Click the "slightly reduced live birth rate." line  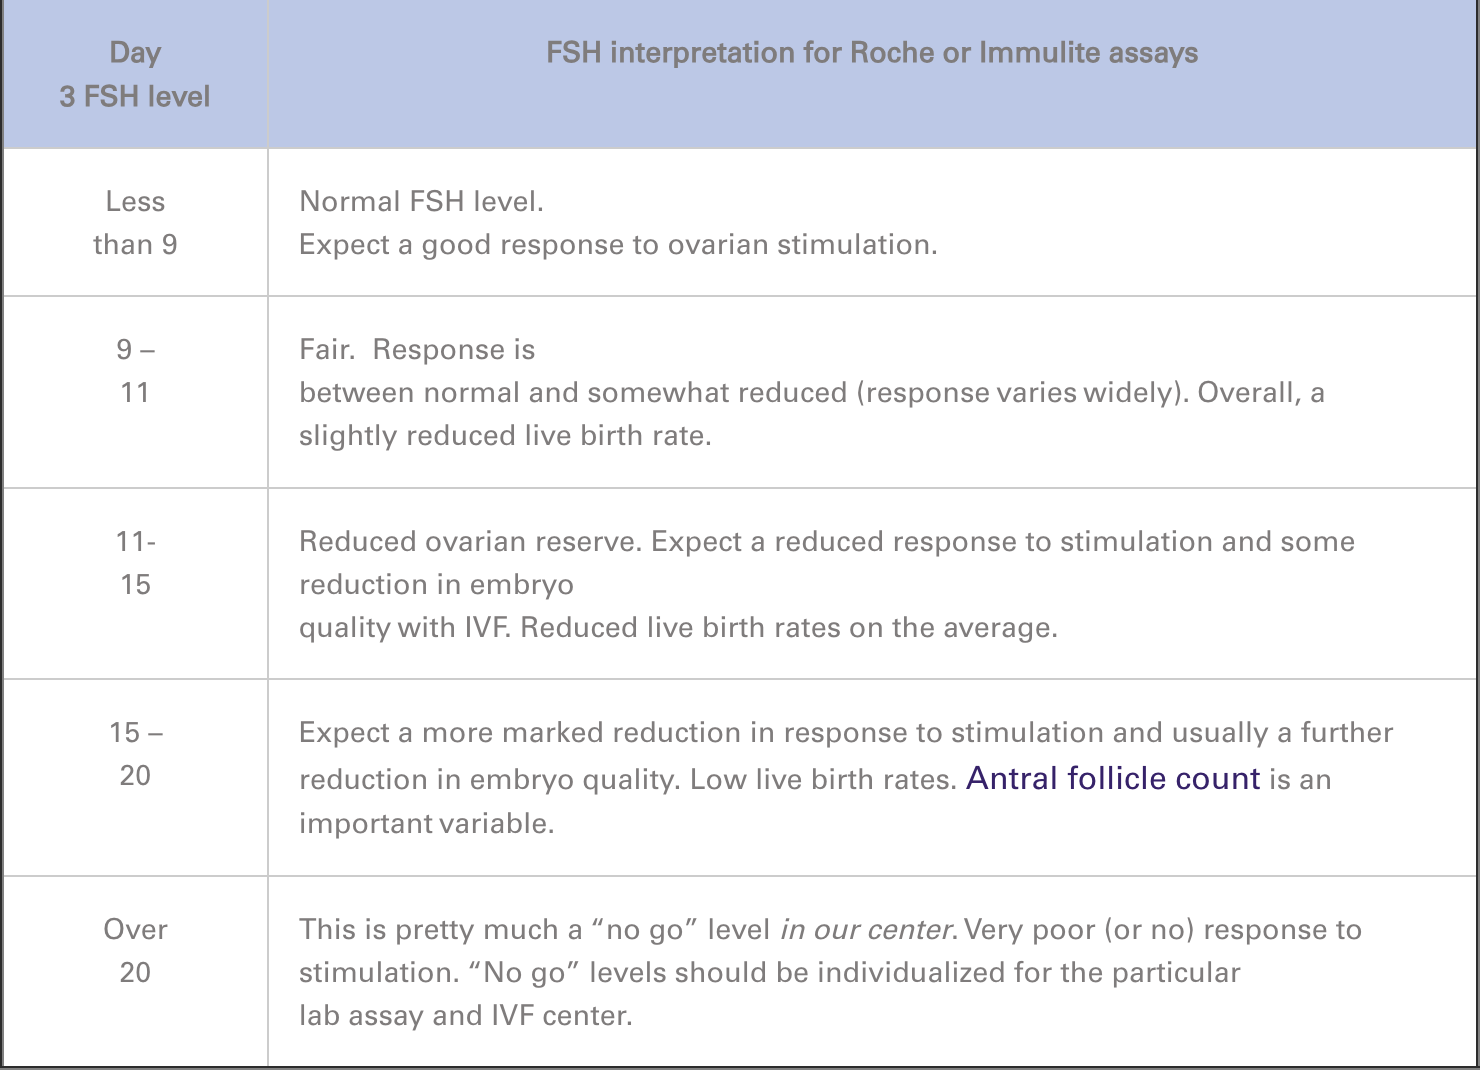[x=505, y=436]
